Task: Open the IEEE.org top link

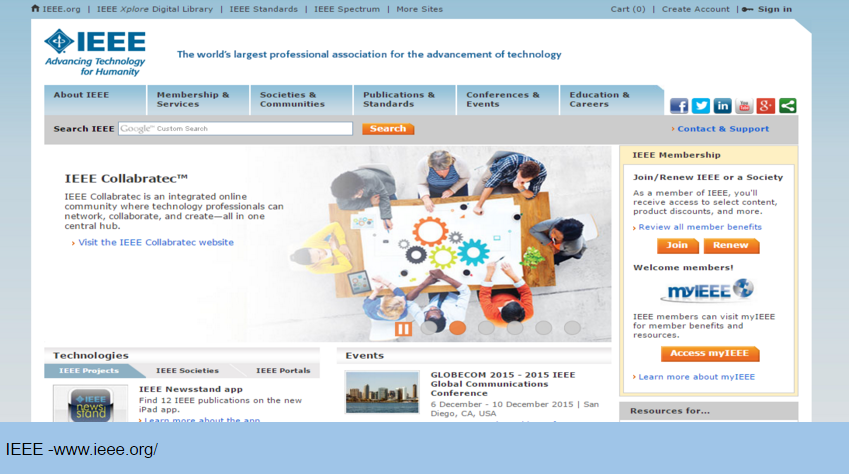Action: coord(62,9)
